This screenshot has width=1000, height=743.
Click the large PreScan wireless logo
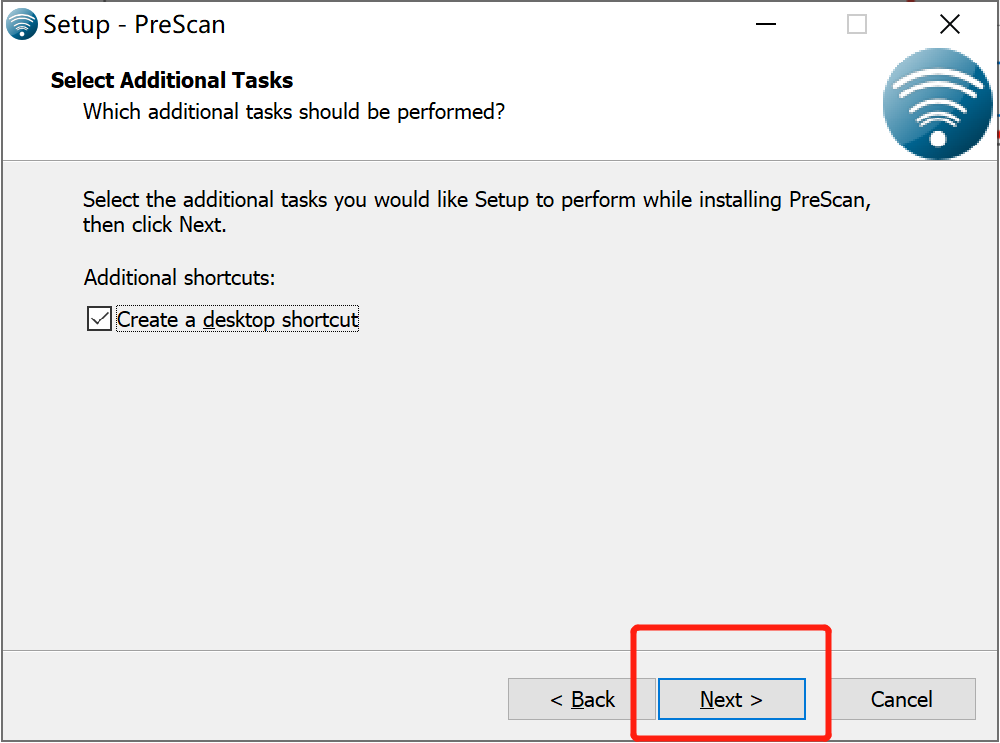tap(938, 104)
